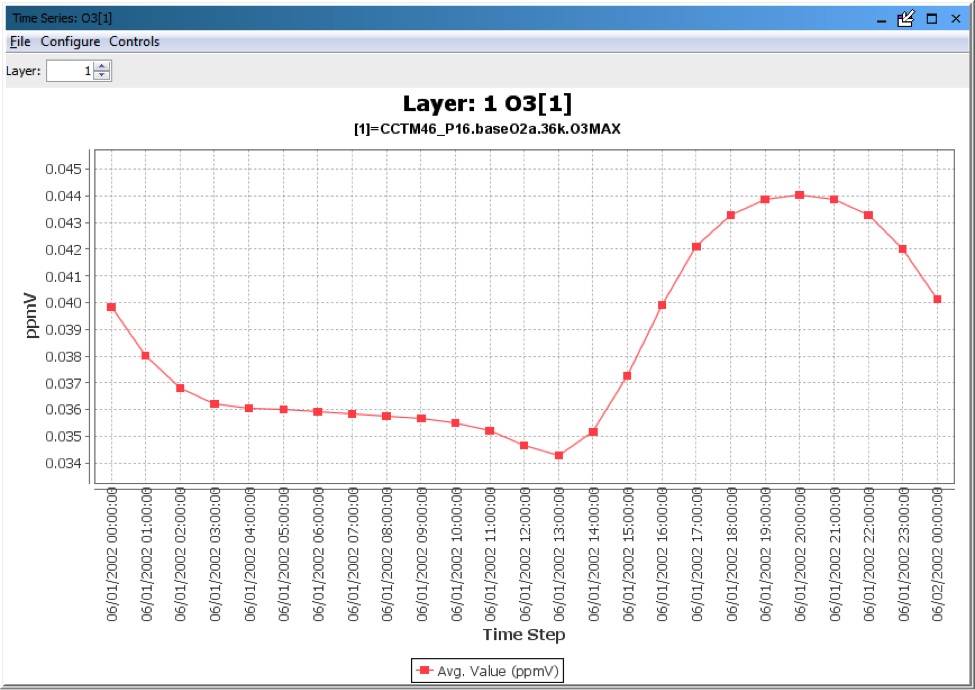This screenshot has width=975, height=690.
Task: Click the "Layer:" label
Action: click(23, 71)
